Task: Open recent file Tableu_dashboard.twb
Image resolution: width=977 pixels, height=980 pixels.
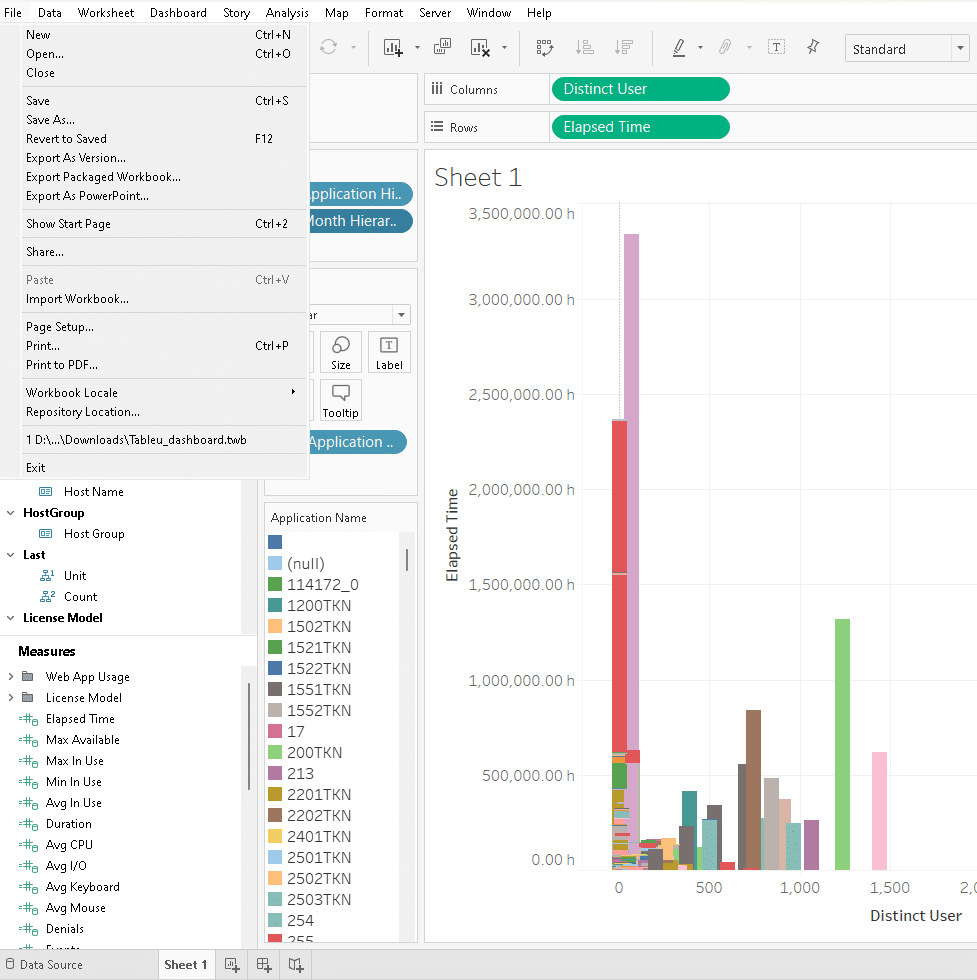Action: (165, 439)
